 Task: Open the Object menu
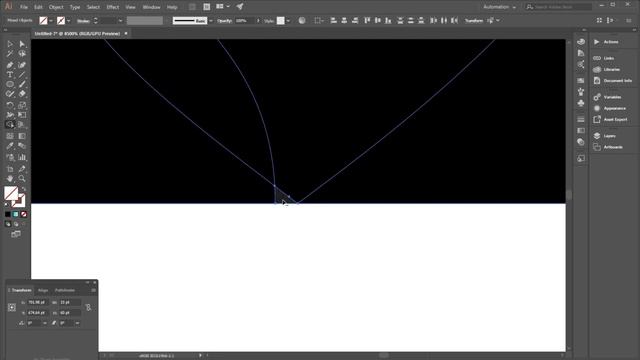tap(56, 7)
